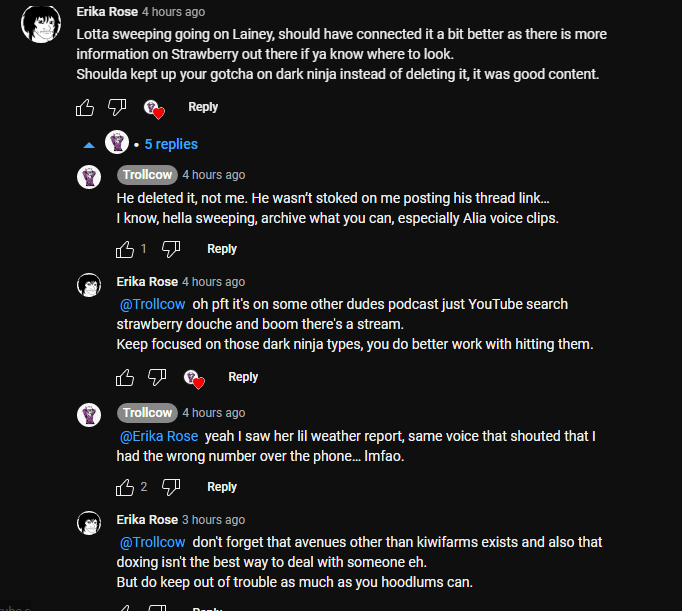Like Trollcow's reply about deleted thread link
This screenshot has height=611, width=682.
pyautogui.click(x=125, y=249)
